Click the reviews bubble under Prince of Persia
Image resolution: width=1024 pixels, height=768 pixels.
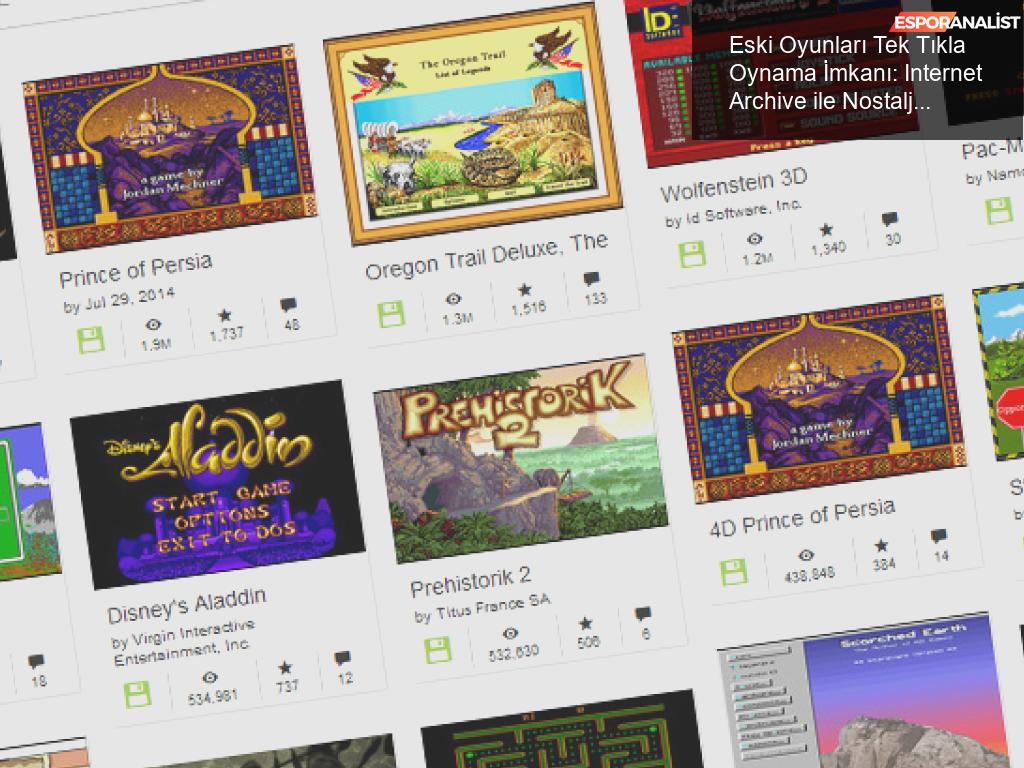click(288, 304)
